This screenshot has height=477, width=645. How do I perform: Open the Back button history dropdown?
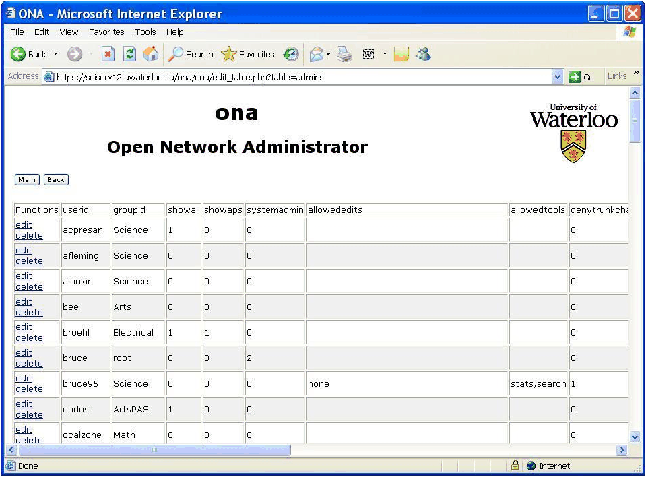pos(56,54)
